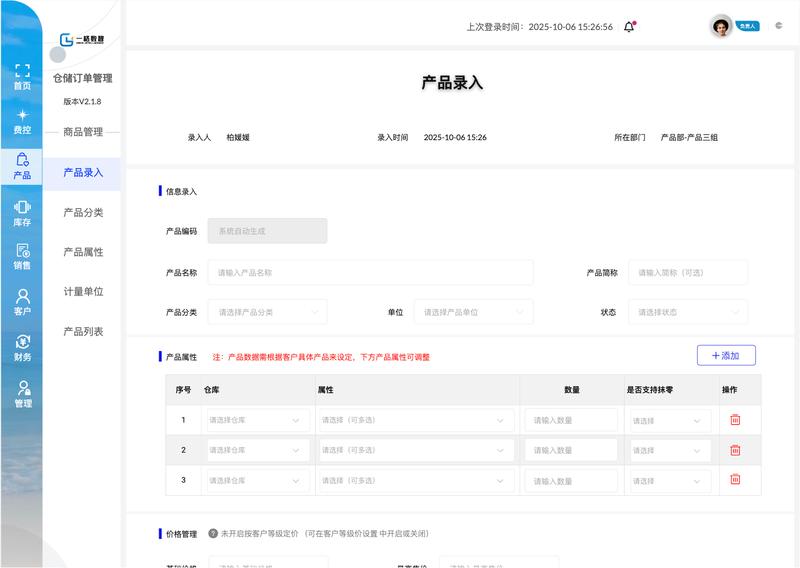Open row 2 是否支持抹零 dropdown
800x568 pixels.
tap(670, 451)
